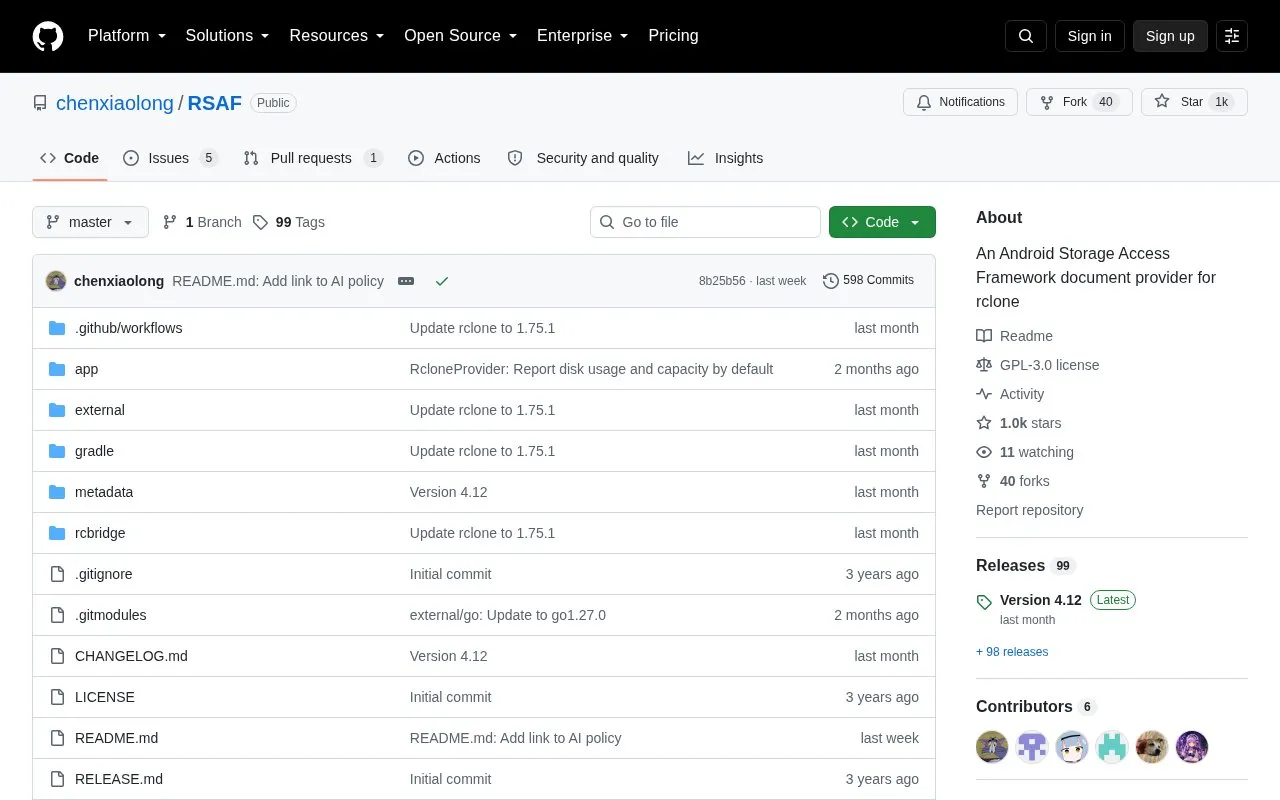Expand the master branch dropdown
This screenshot has width=1280, height=800.
tap(90, 222)
